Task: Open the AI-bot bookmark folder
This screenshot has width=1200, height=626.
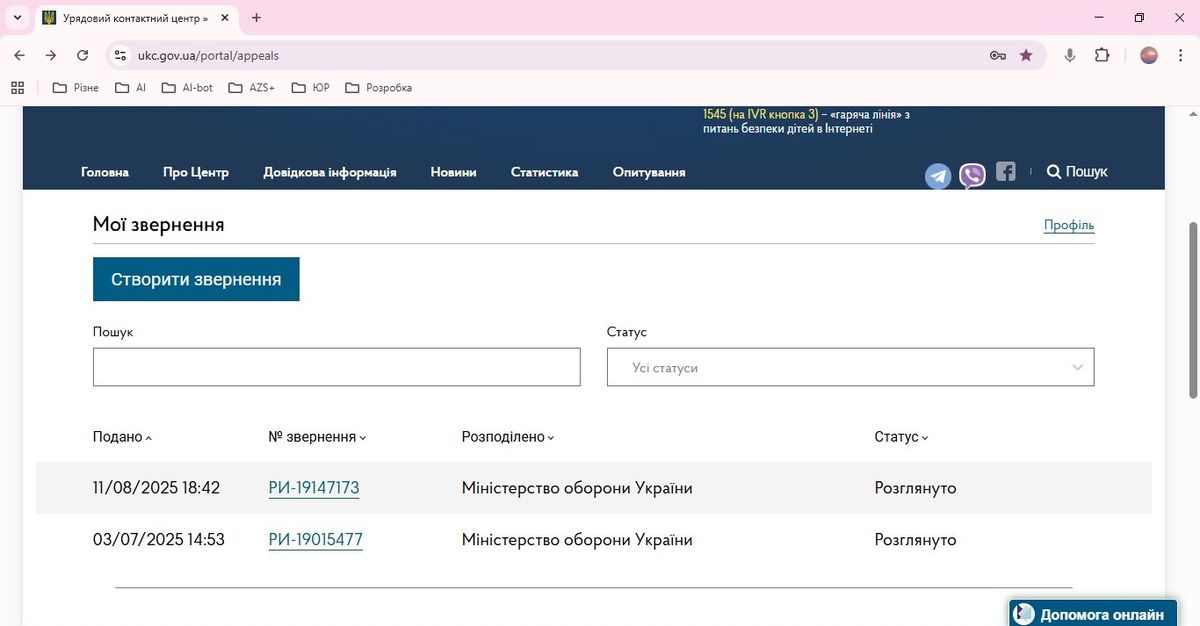Action: [188, 87]
